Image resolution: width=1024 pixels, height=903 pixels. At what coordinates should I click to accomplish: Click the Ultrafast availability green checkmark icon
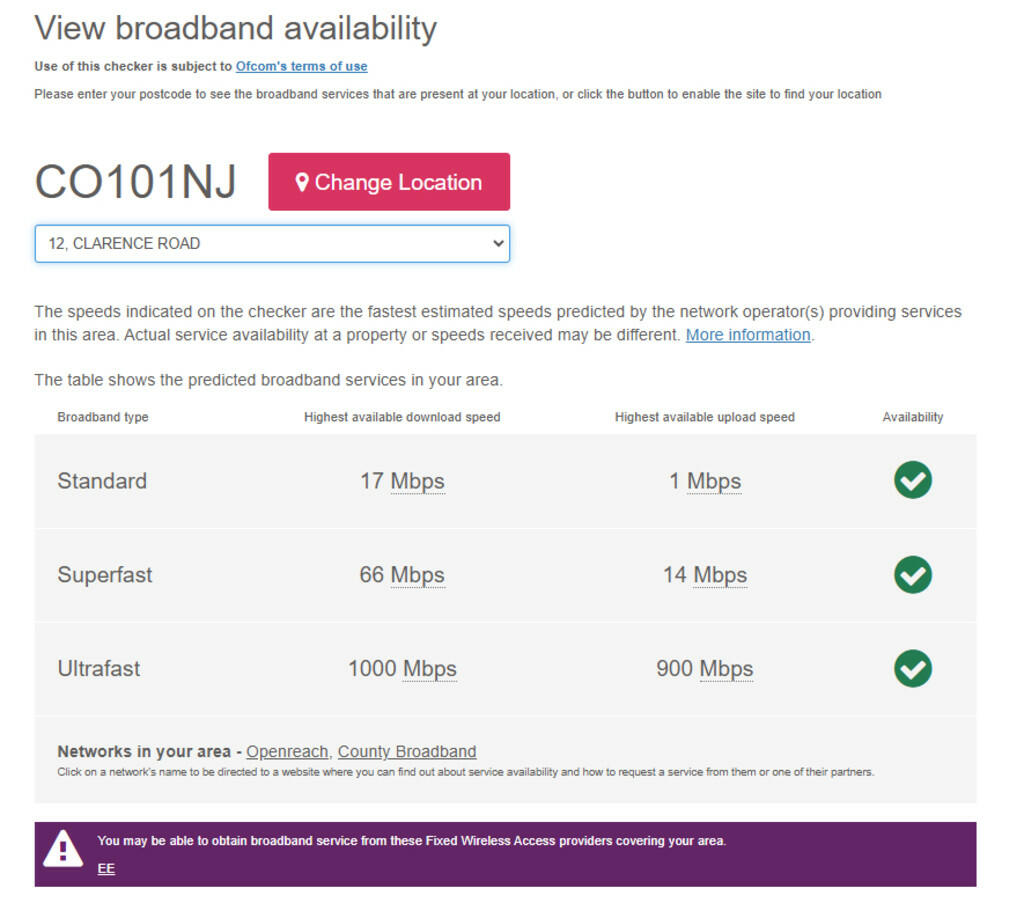click(912, 669)
